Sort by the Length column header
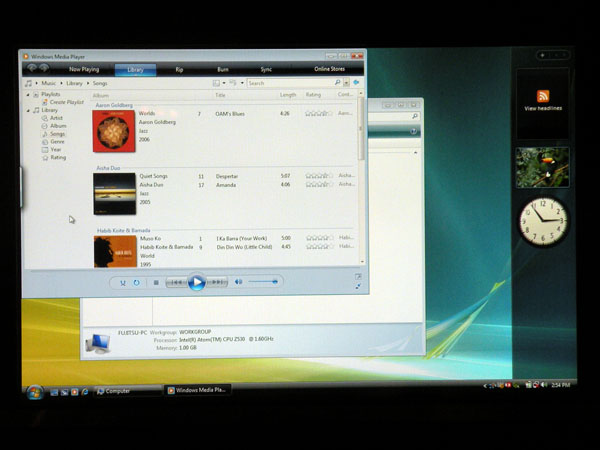This screenshot has width=600, height=450. (288, 95)
